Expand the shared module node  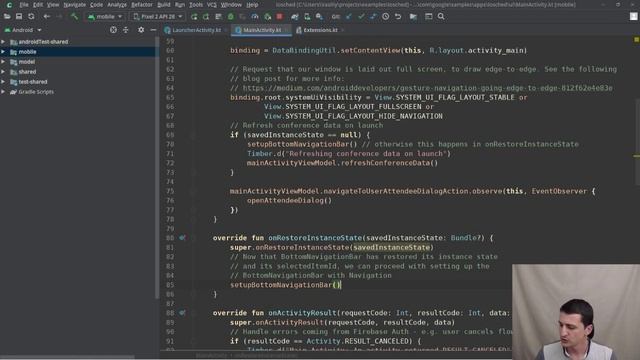pyautogui.click(x=3, y=72)
